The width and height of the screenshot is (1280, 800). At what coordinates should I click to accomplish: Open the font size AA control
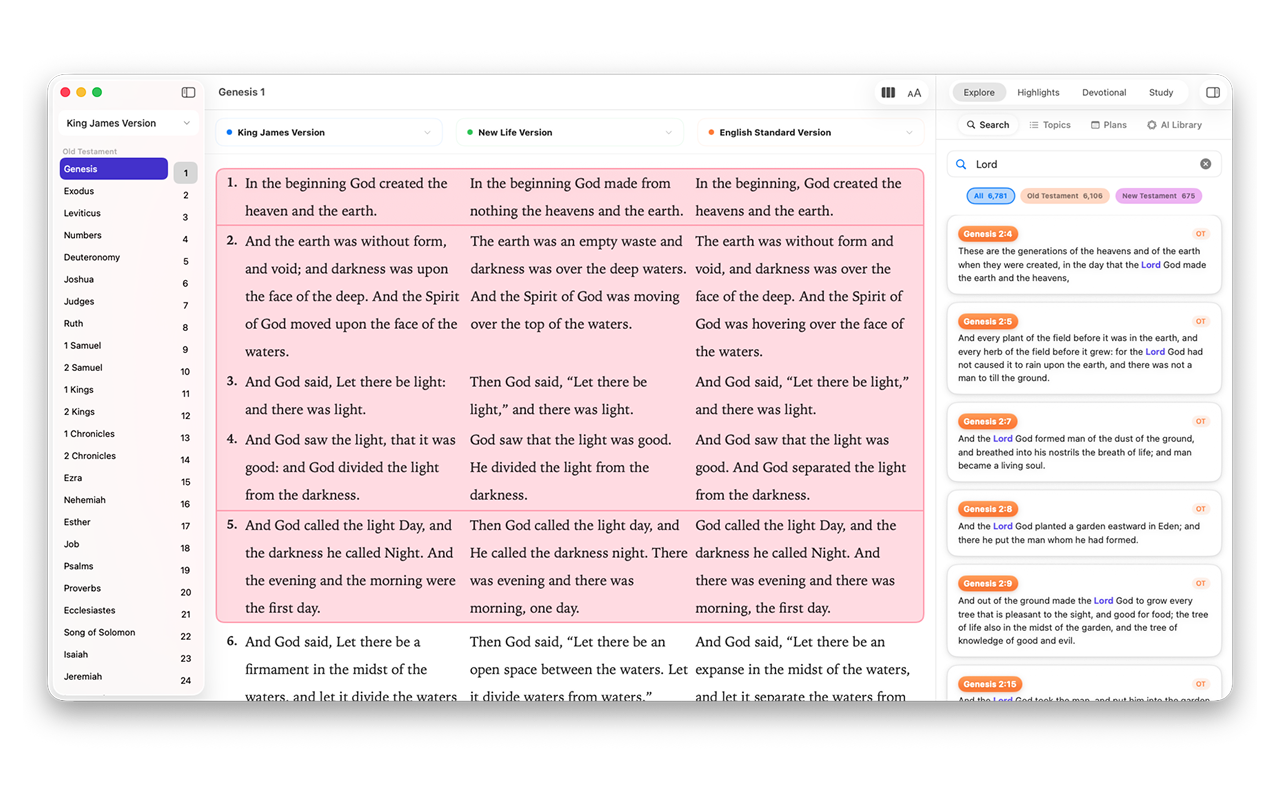(x=914, y=93)
